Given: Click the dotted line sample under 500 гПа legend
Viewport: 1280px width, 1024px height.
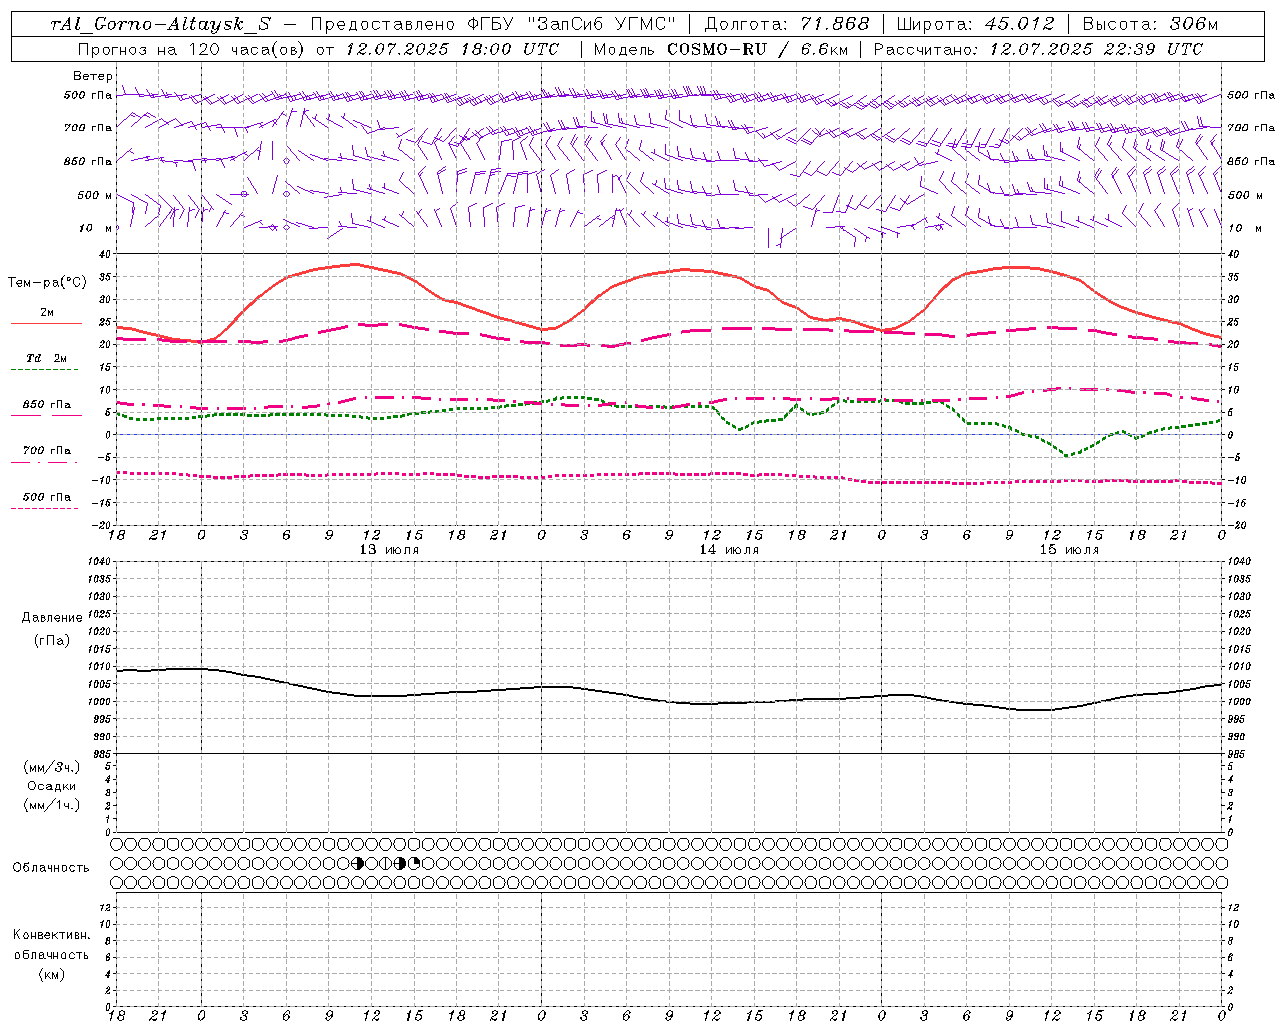Looking at the screenshot, I should click(x=45, y=508).
